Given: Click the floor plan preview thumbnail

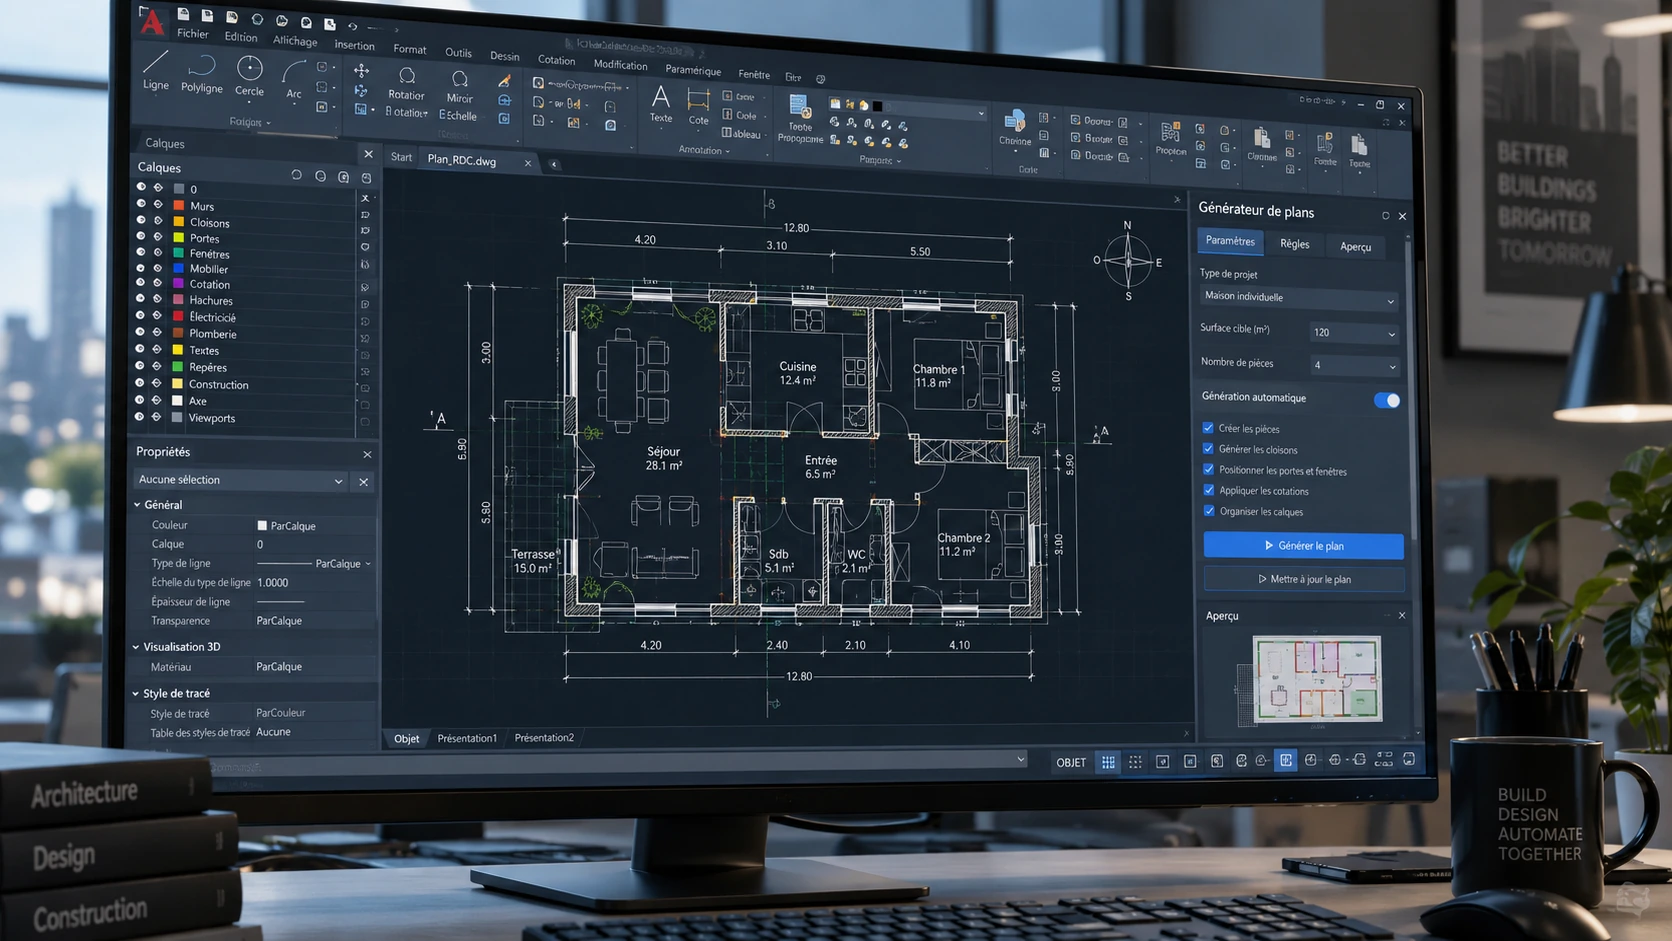Looking at the screenshot, I should 1318,679.
